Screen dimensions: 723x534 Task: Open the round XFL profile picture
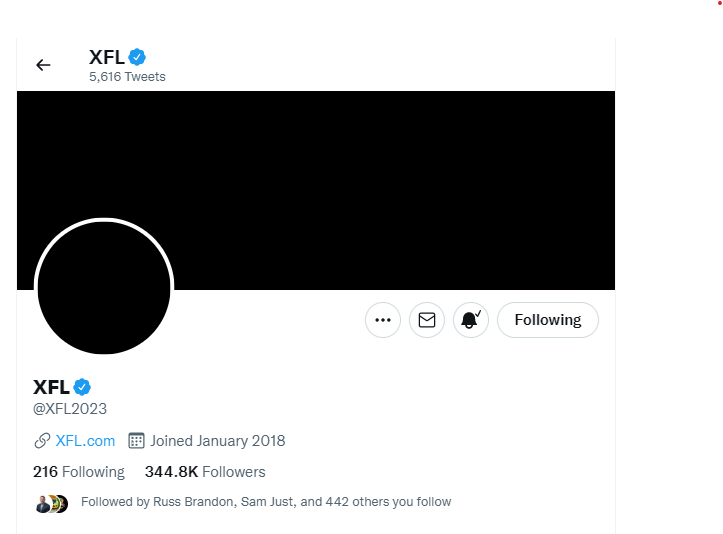pos(104,287)
